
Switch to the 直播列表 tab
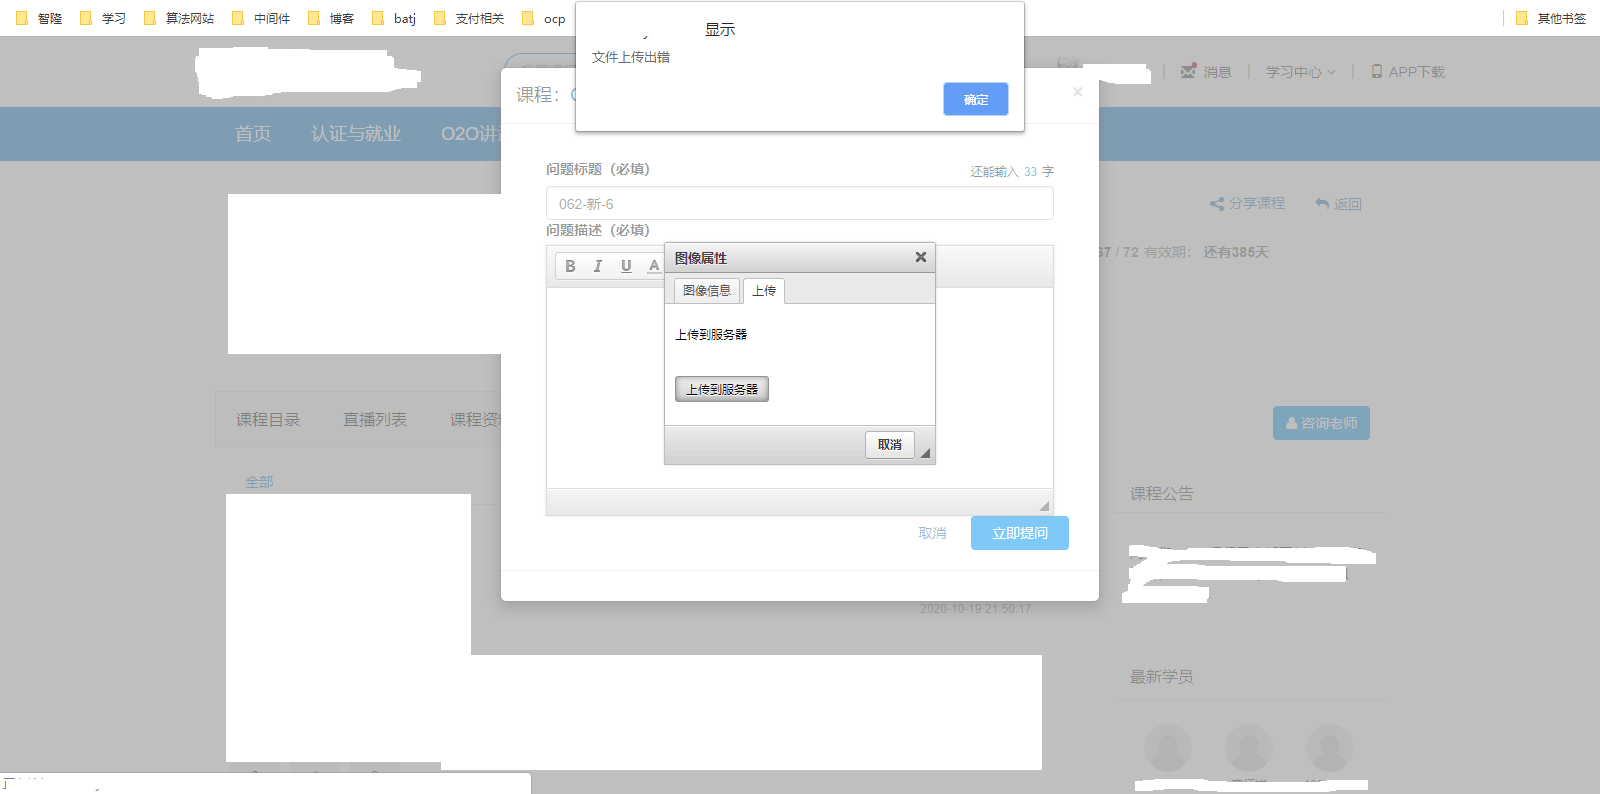(x=375, y=419)
